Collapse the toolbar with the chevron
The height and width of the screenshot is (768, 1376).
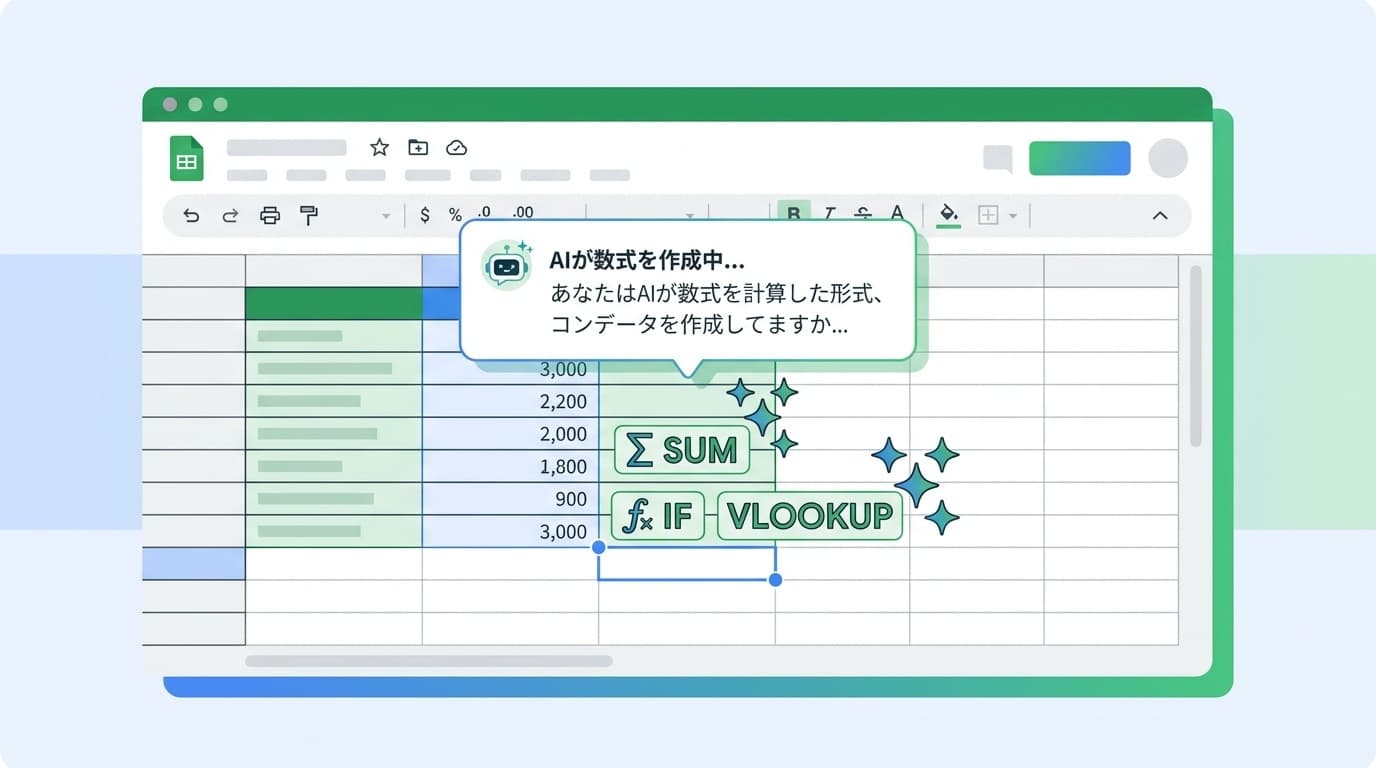1159,215
